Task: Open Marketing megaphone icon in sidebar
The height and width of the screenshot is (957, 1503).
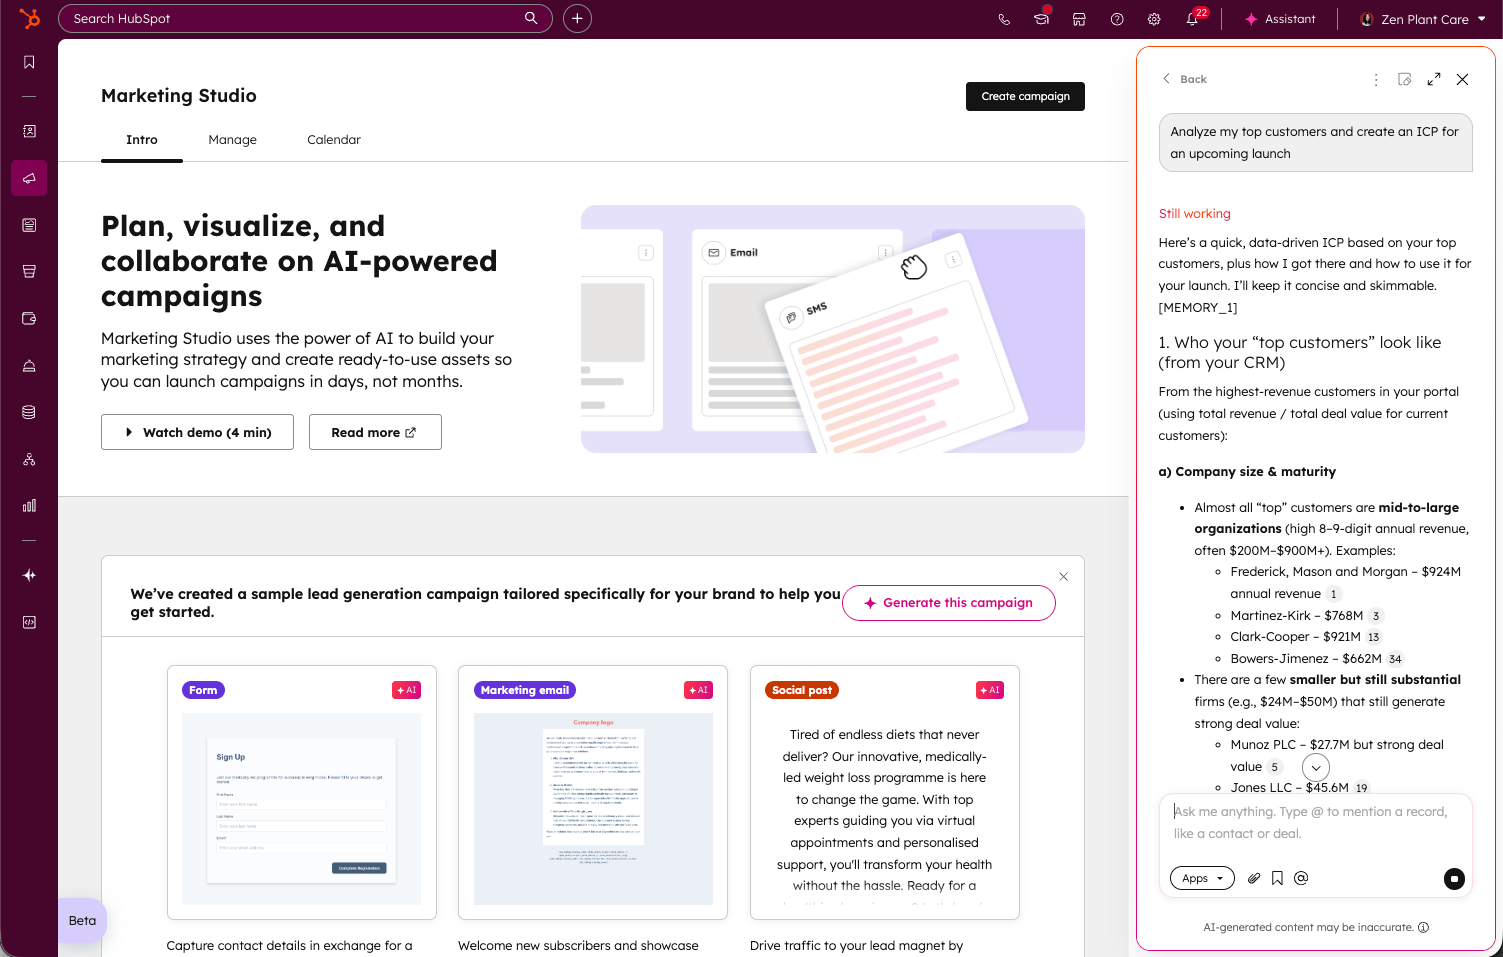Action: pyautogui.click(x=29, y=178)
